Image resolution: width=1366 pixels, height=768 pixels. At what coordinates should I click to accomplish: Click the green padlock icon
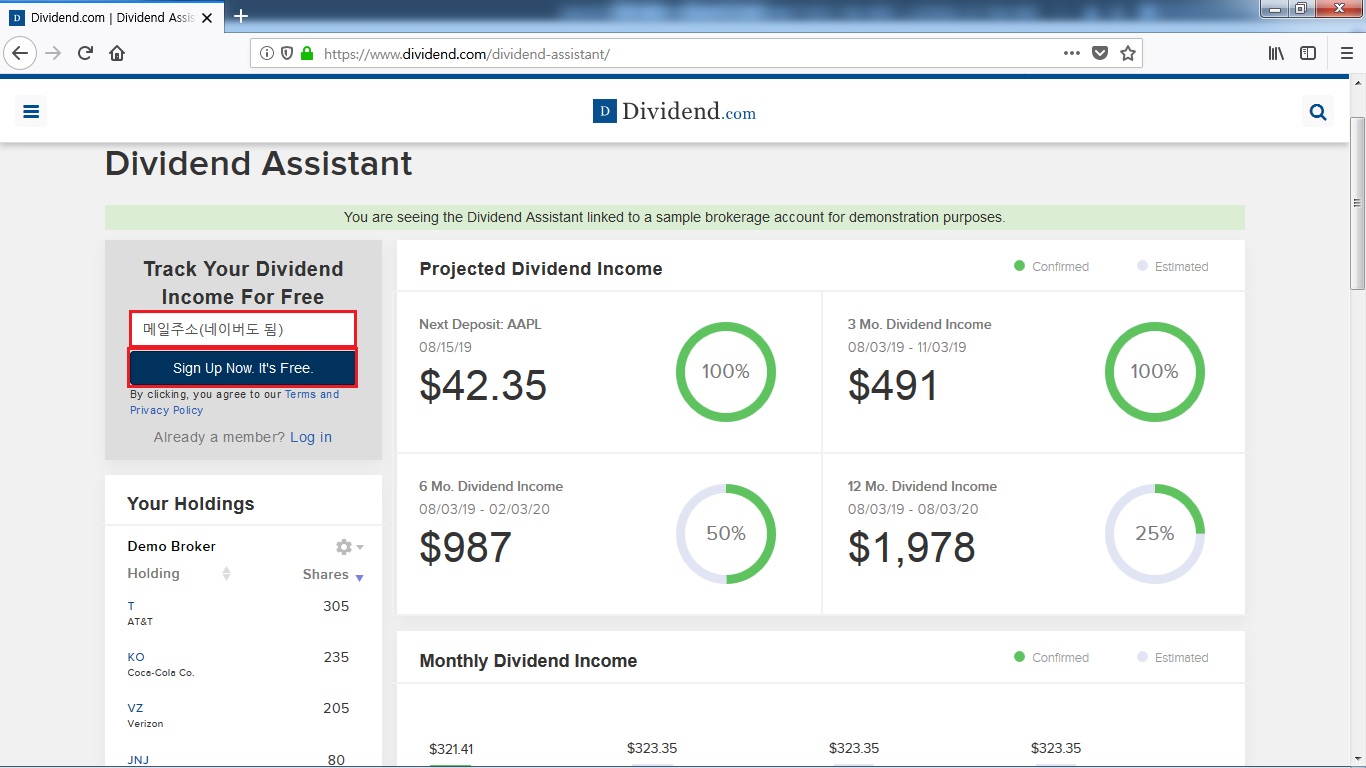[x=307, y=54]
